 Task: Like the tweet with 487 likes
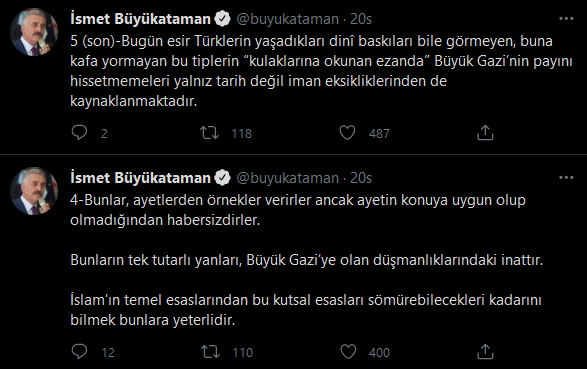point(347,133)
